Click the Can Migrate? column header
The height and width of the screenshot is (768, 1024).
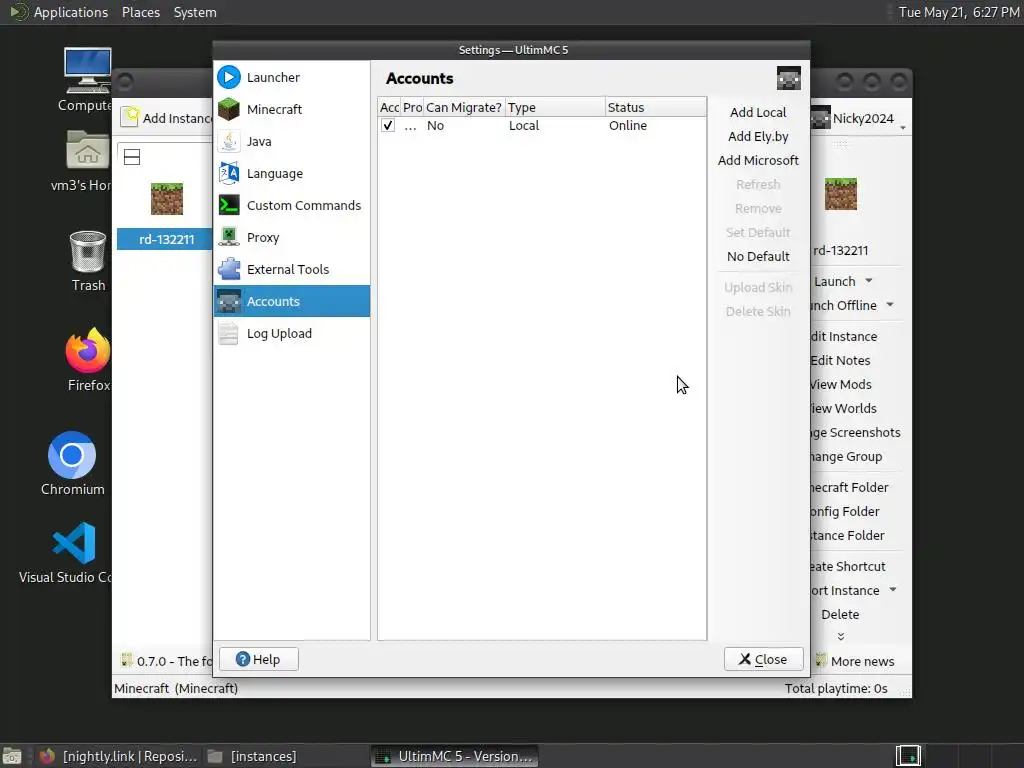pos(464,107)
